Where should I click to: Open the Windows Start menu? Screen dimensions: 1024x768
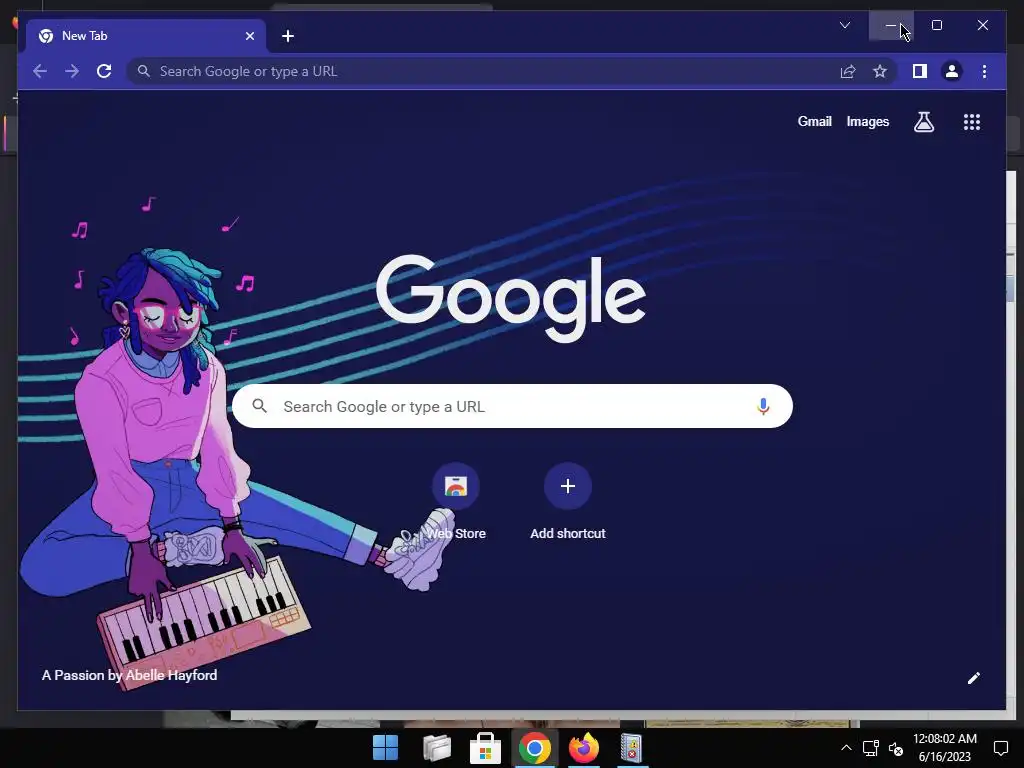[385, 748]
